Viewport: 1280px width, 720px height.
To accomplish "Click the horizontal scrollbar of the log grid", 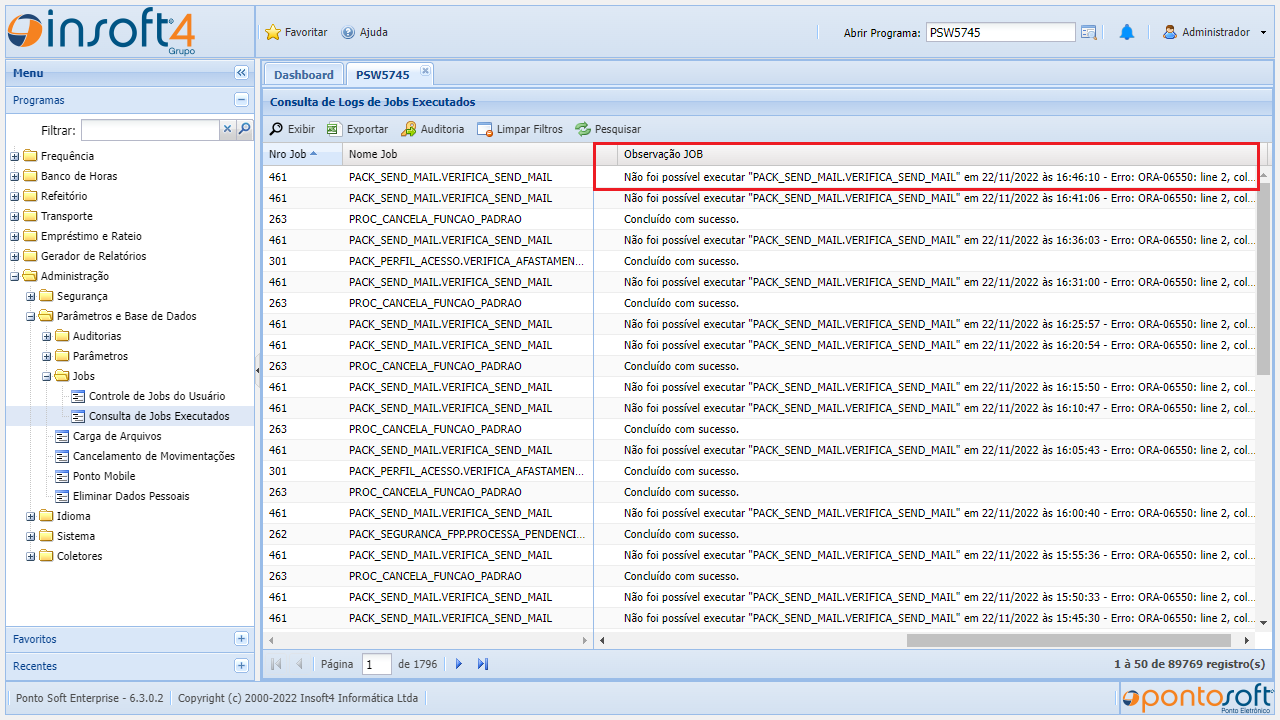I will (1068, 640).
